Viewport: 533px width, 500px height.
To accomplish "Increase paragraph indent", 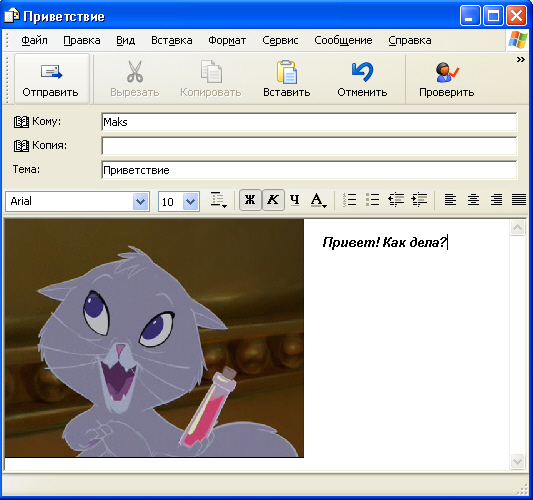I will [419, 200].
